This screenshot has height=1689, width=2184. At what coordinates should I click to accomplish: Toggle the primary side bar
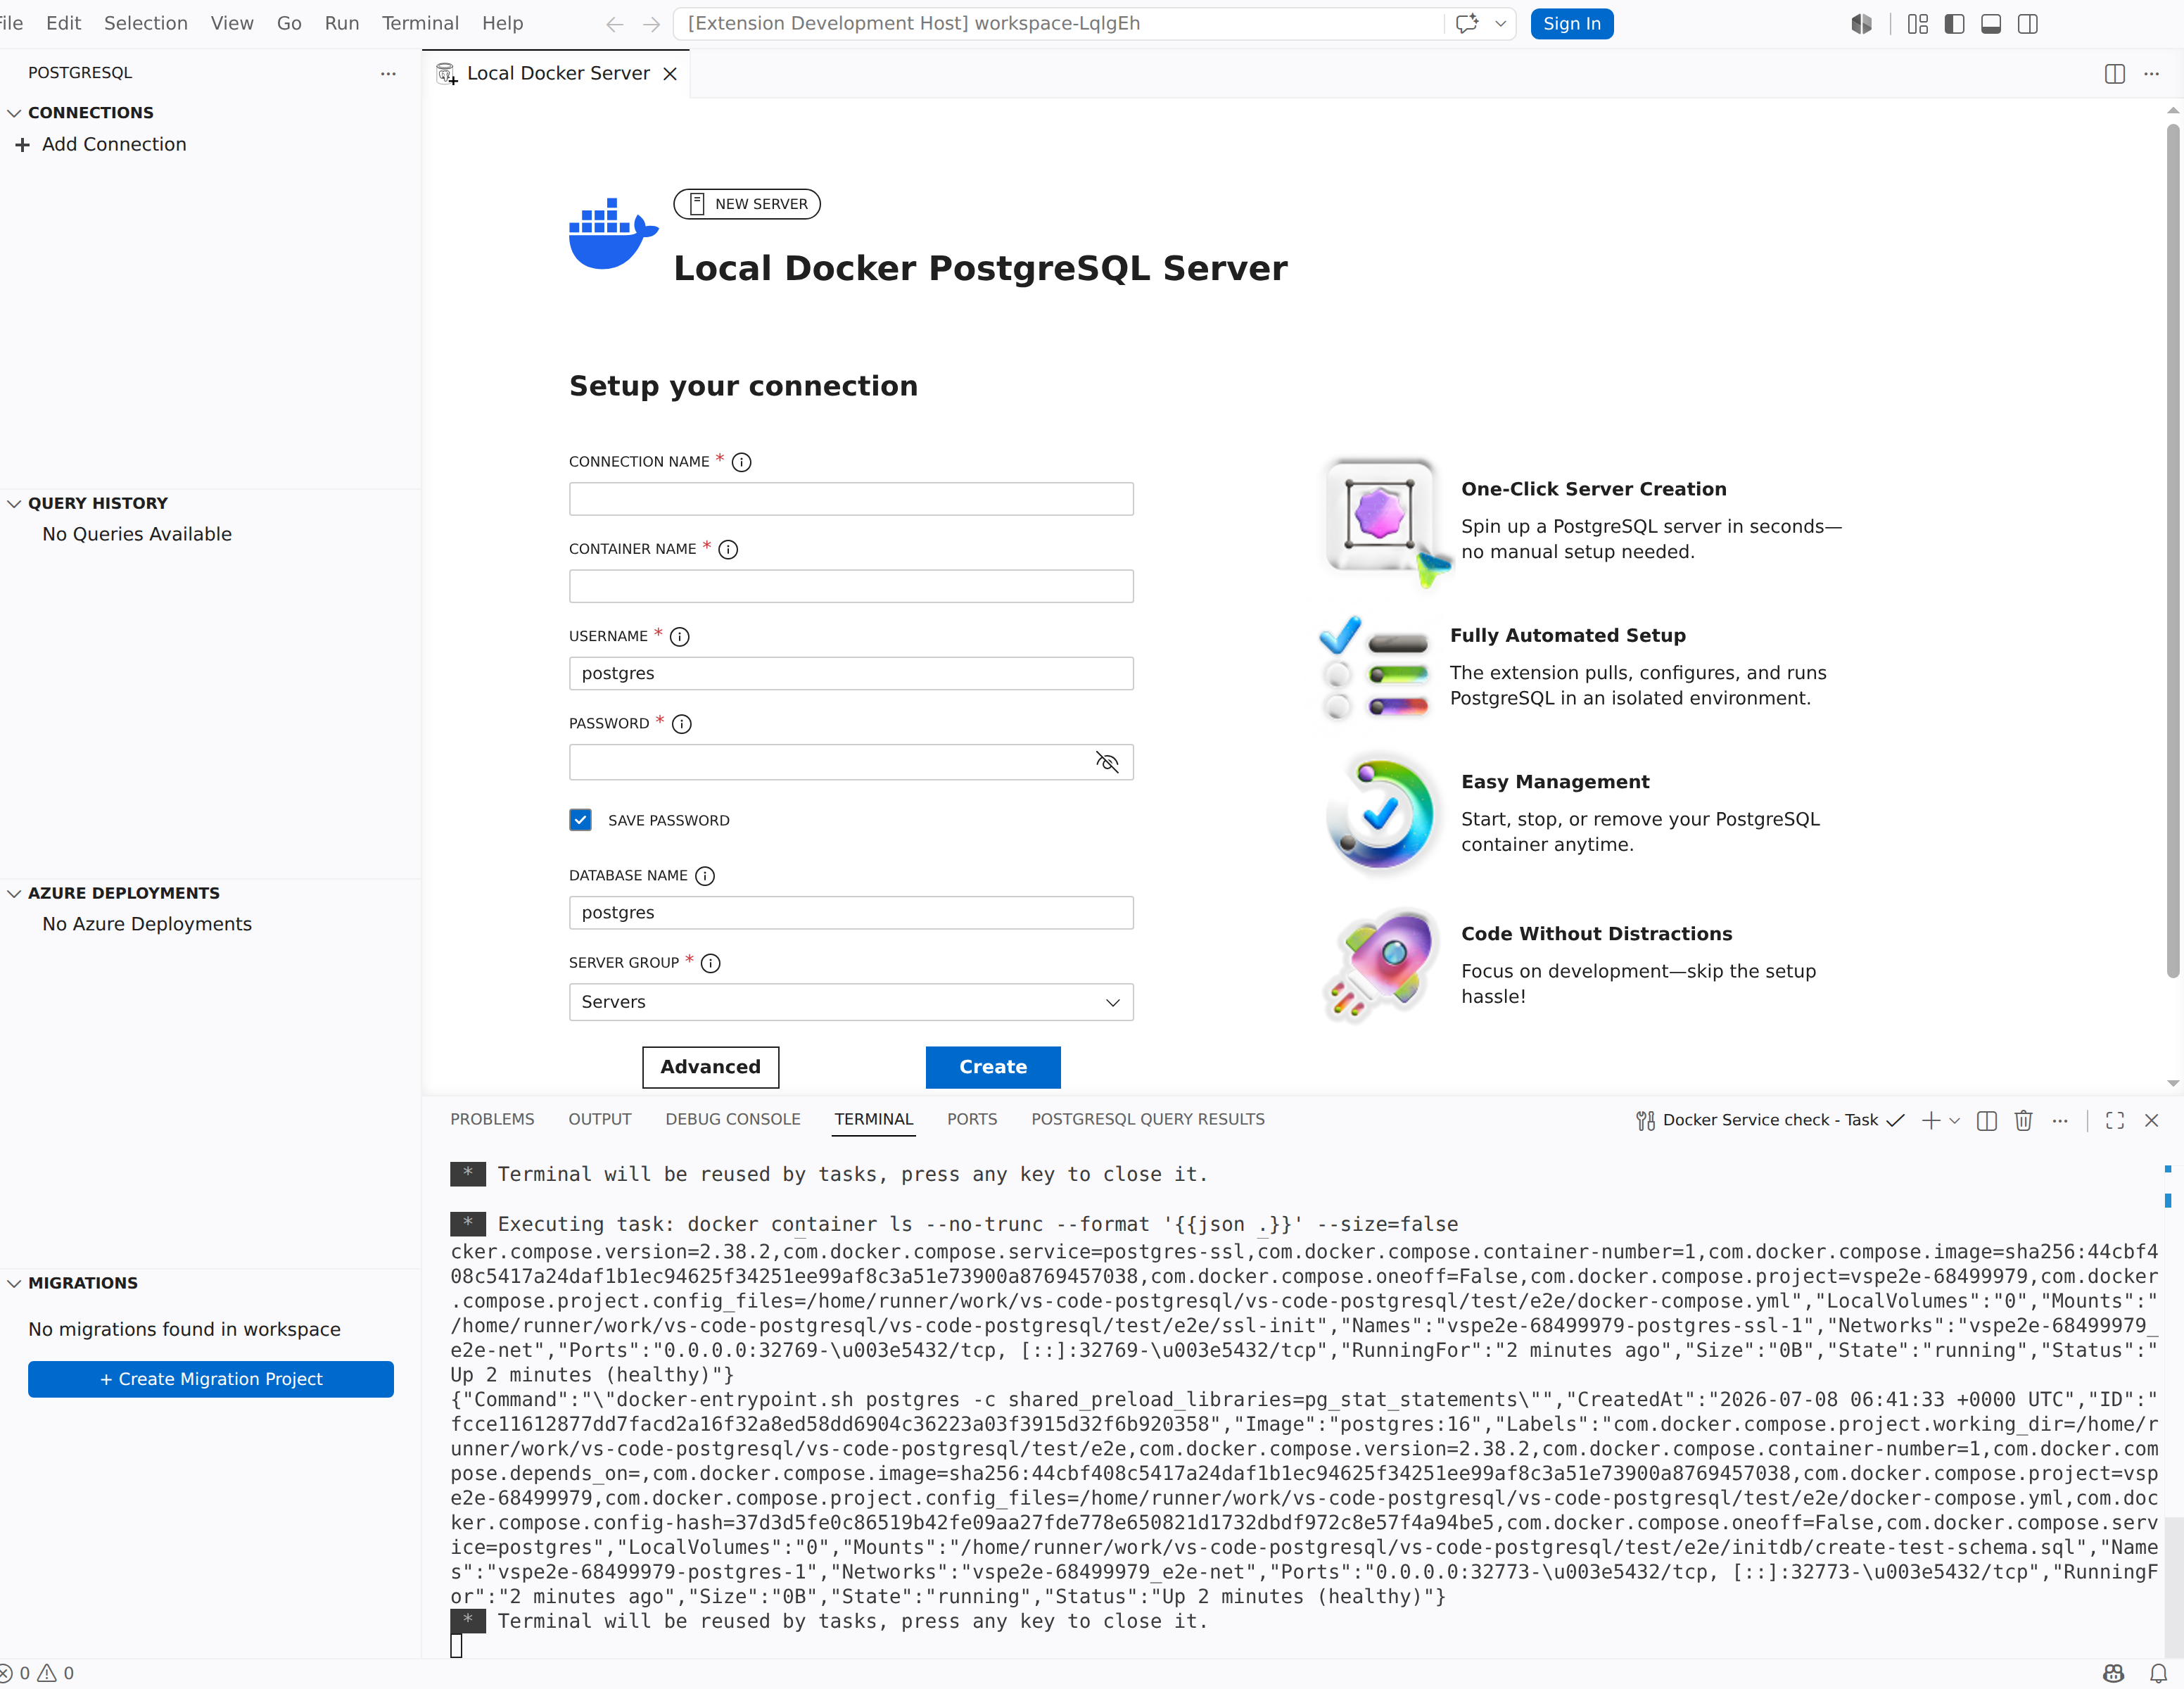click(1954, 24)
